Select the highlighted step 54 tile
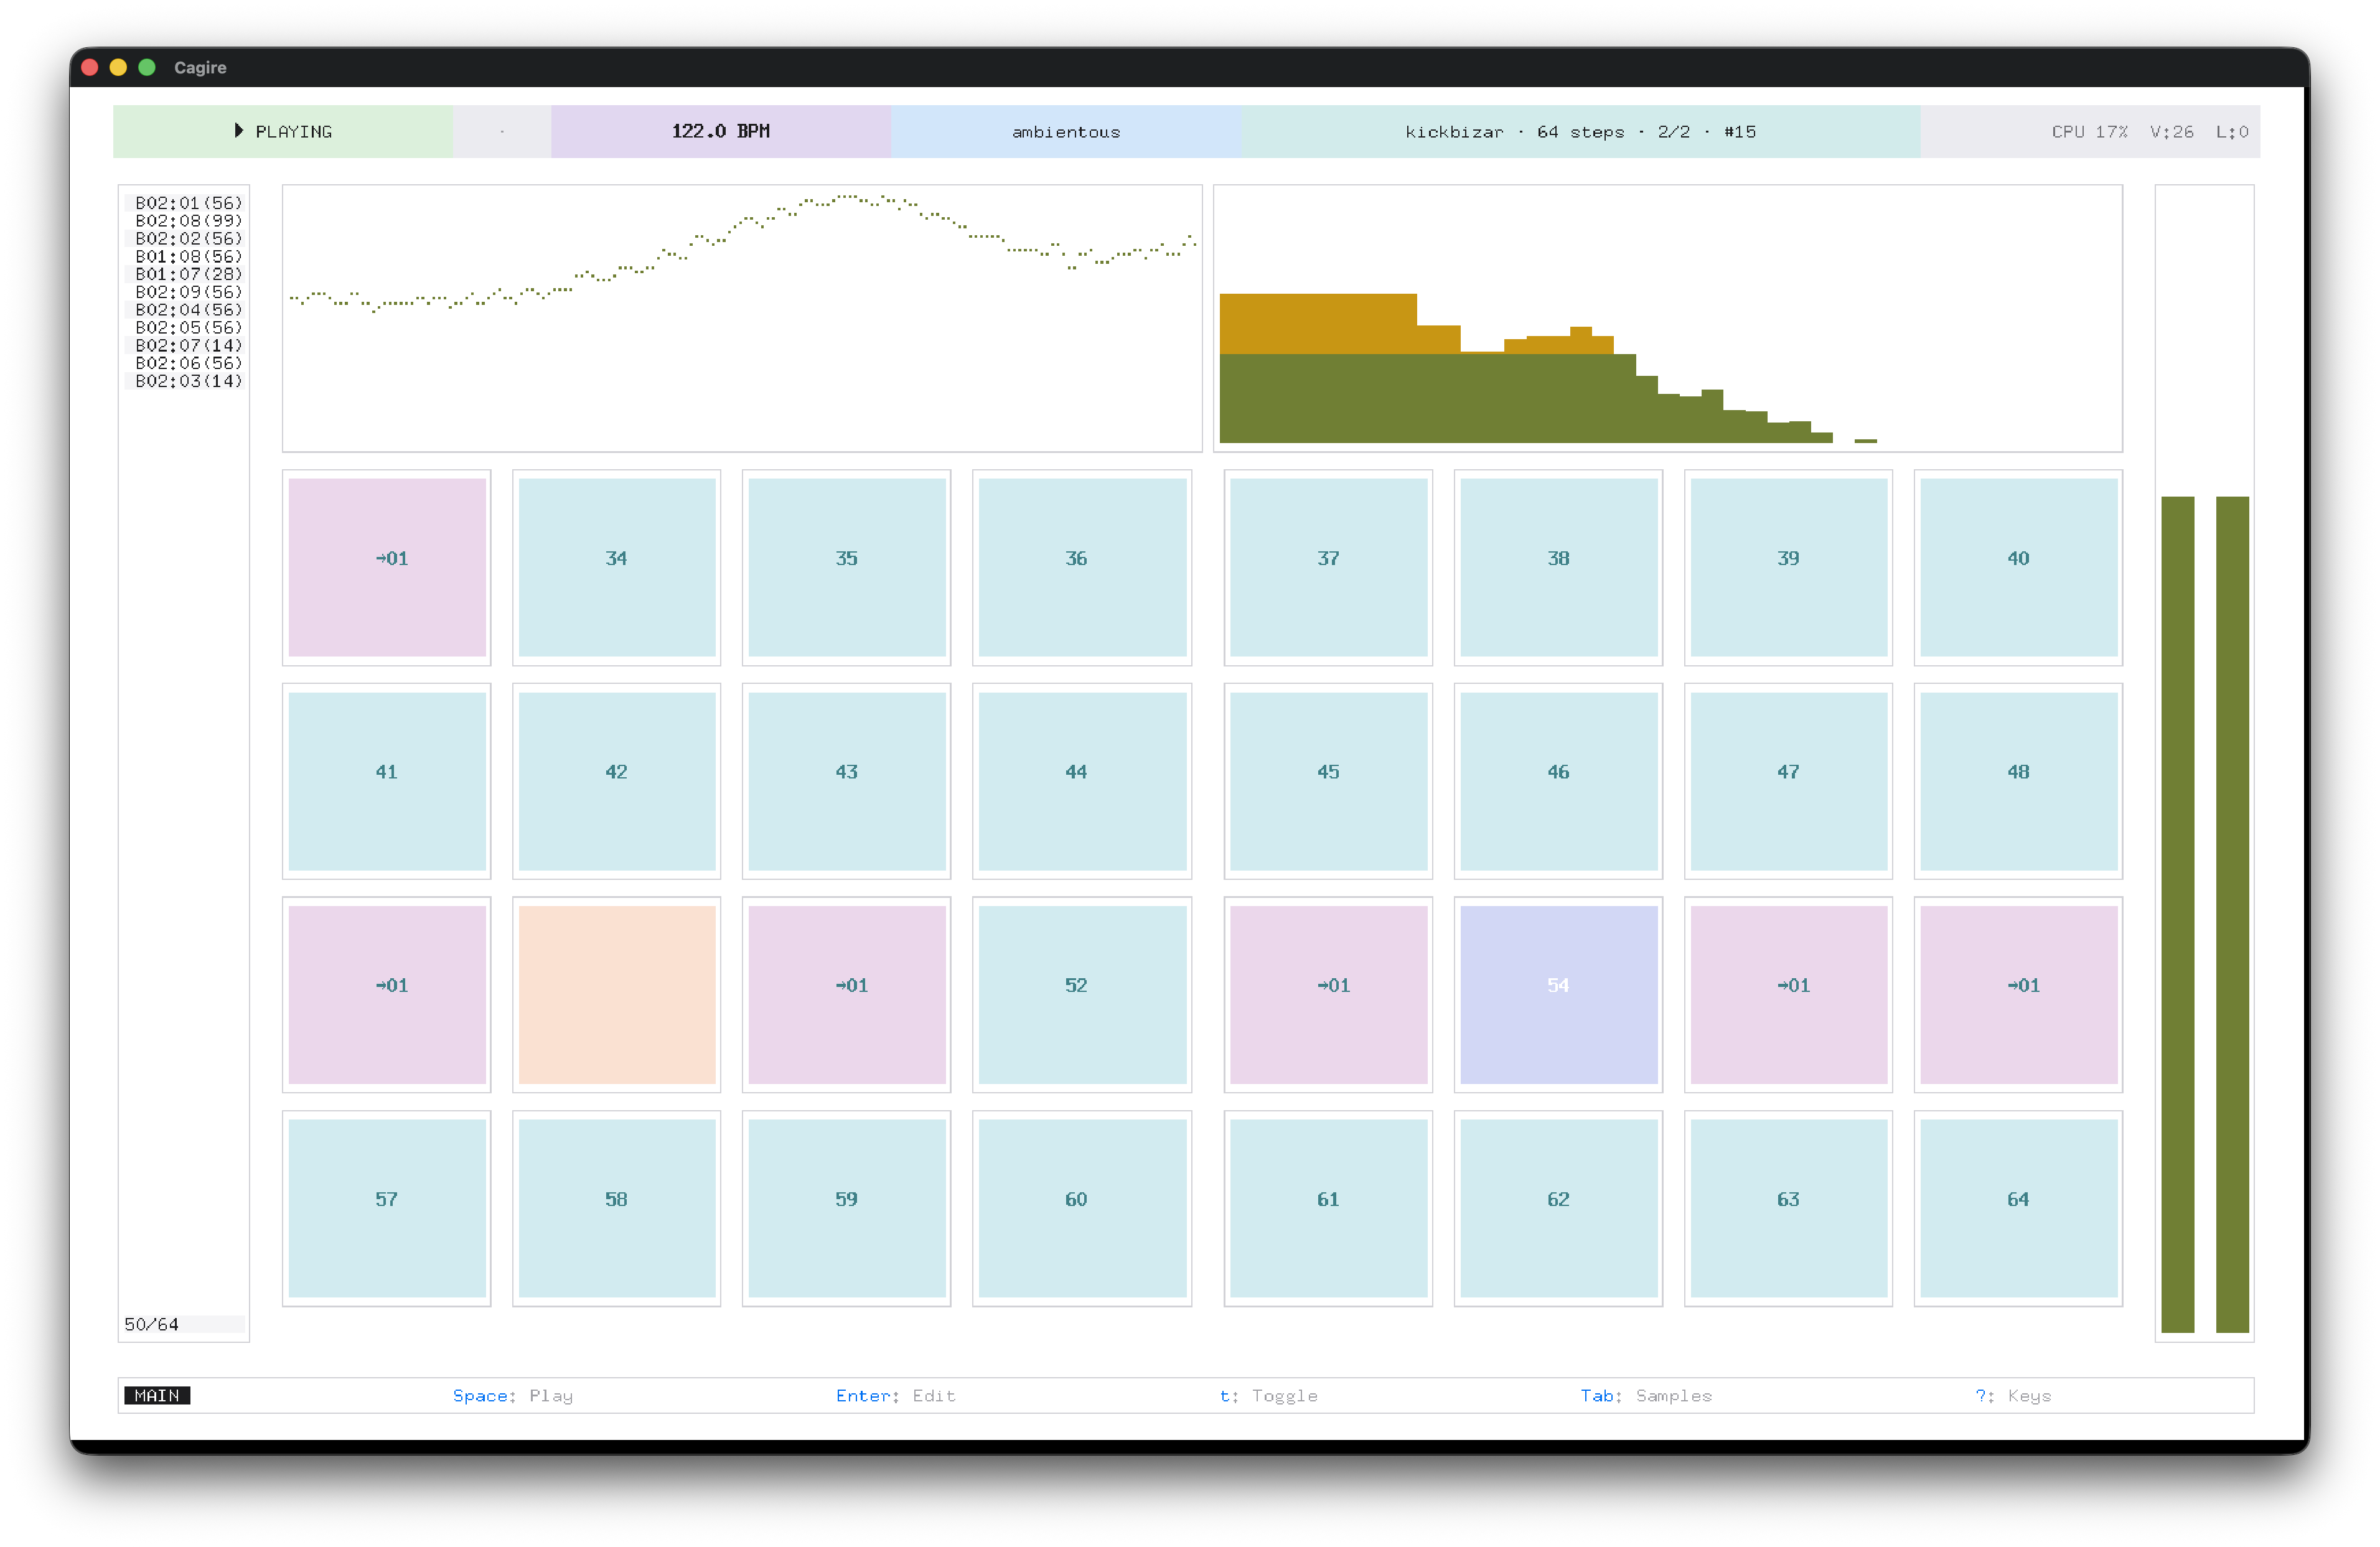 pos(1558,994)
